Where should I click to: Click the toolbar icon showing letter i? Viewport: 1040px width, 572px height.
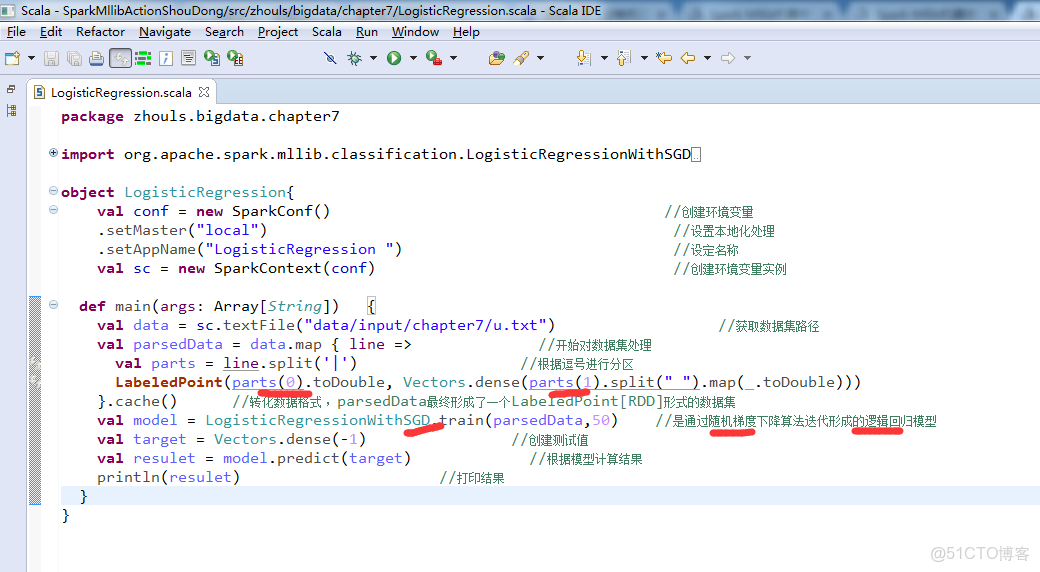(166, 58)
